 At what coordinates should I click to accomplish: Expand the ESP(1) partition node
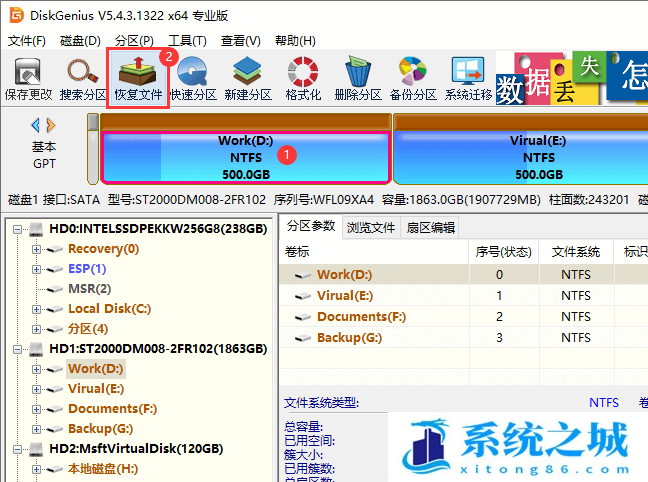[x=36, y=270]
